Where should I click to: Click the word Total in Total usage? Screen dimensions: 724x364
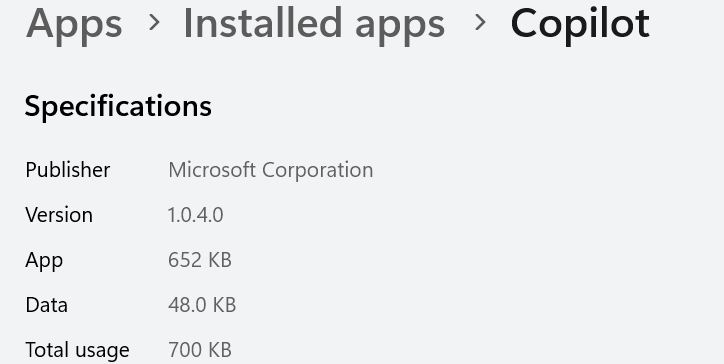click(45, 350)
